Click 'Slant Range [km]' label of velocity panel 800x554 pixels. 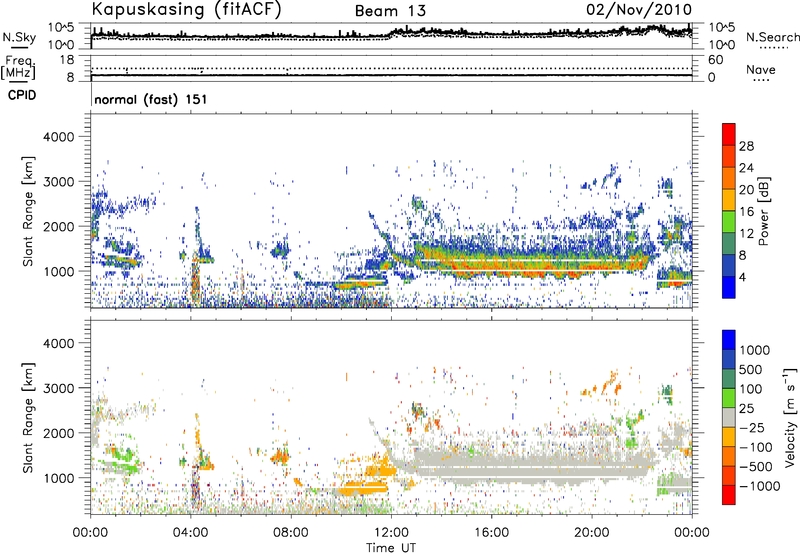[x=28, y=417]
